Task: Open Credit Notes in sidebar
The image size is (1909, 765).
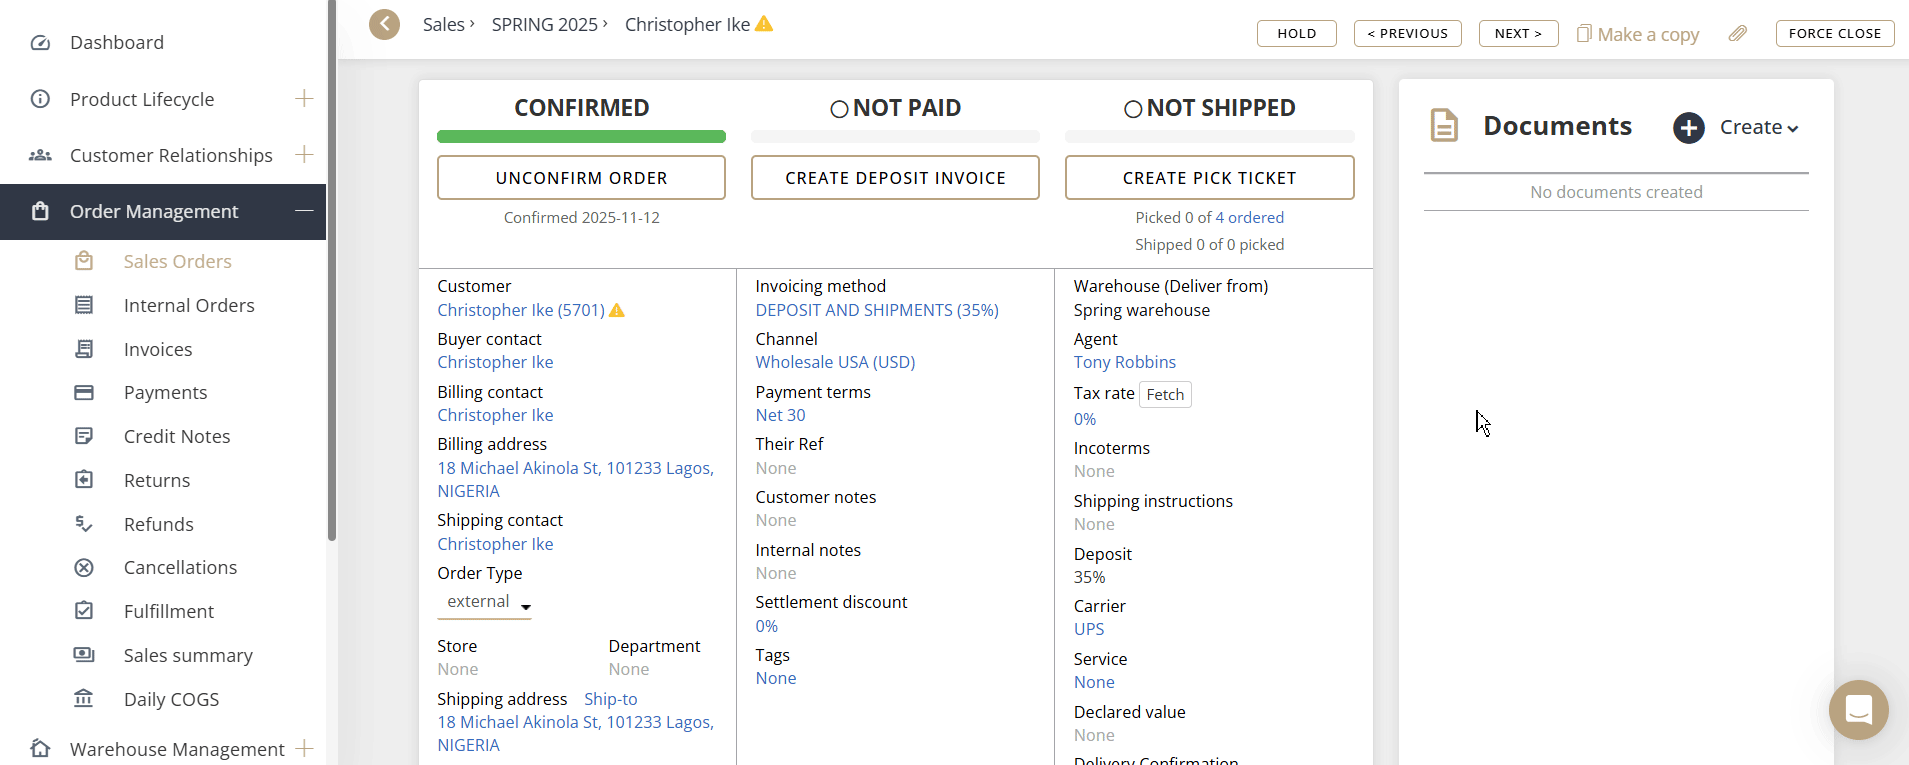Action: pos(177,436)
